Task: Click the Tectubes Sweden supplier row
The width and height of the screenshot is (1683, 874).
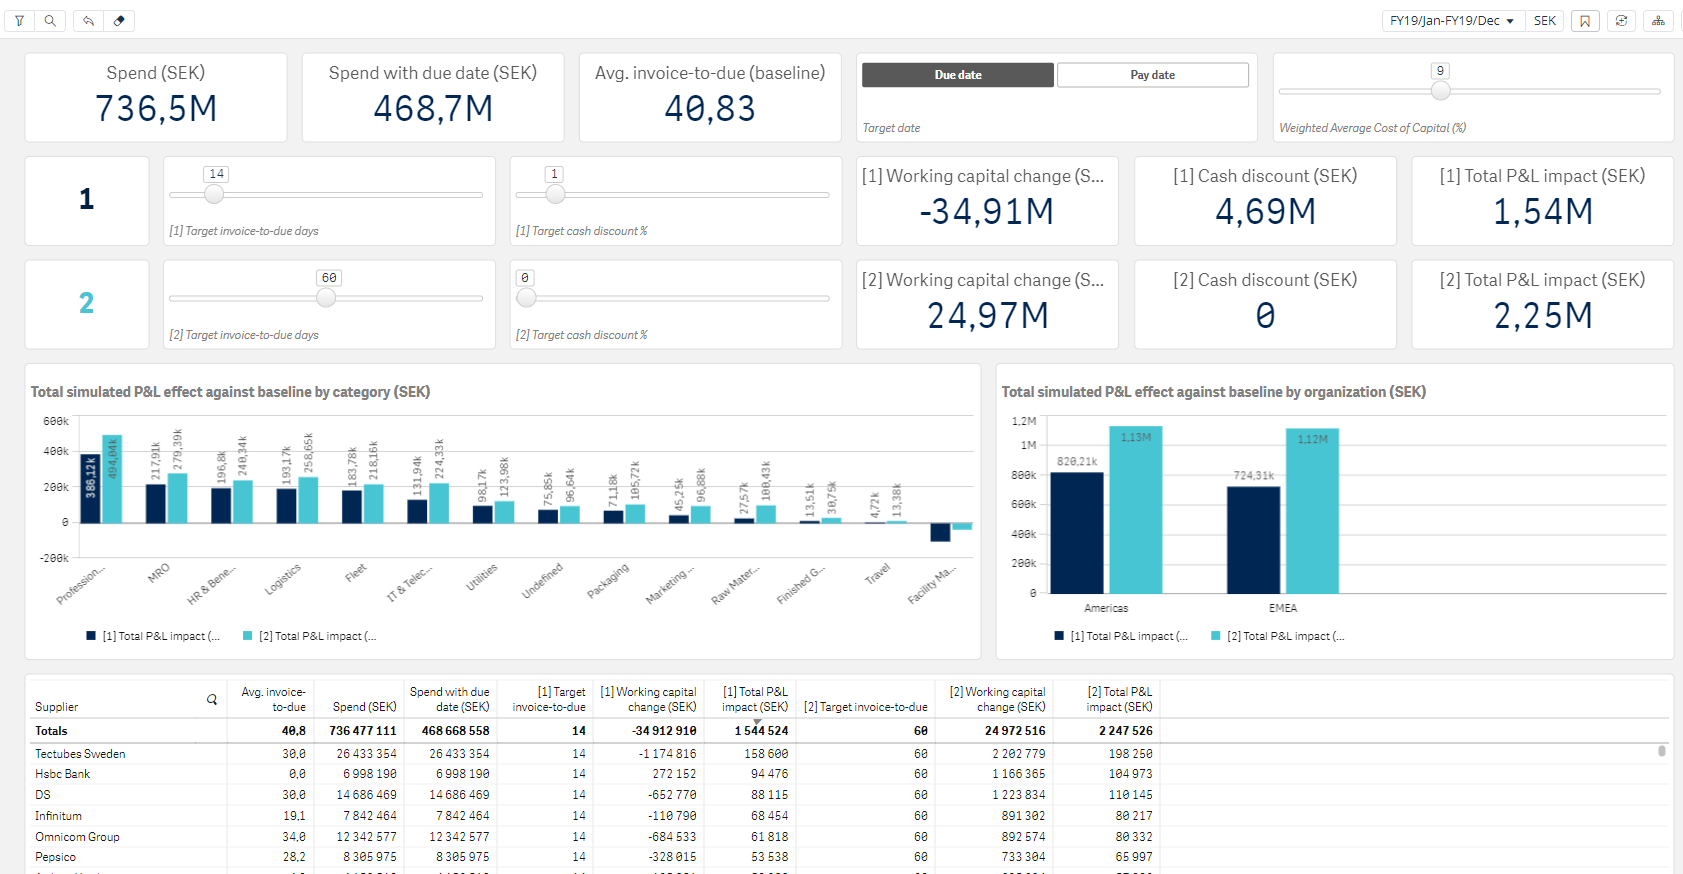Action: [80, 754]
